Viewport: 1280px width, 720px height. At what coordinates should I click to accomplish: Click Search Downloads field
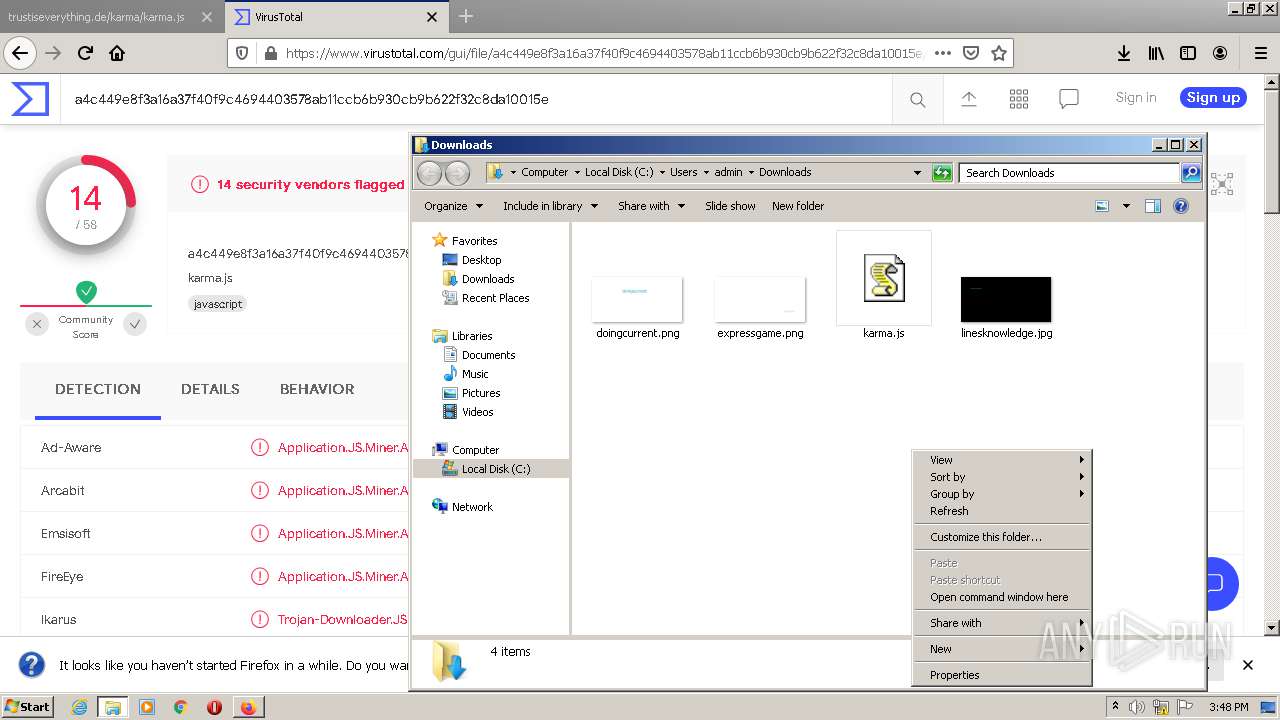[x=1069, y=173]
